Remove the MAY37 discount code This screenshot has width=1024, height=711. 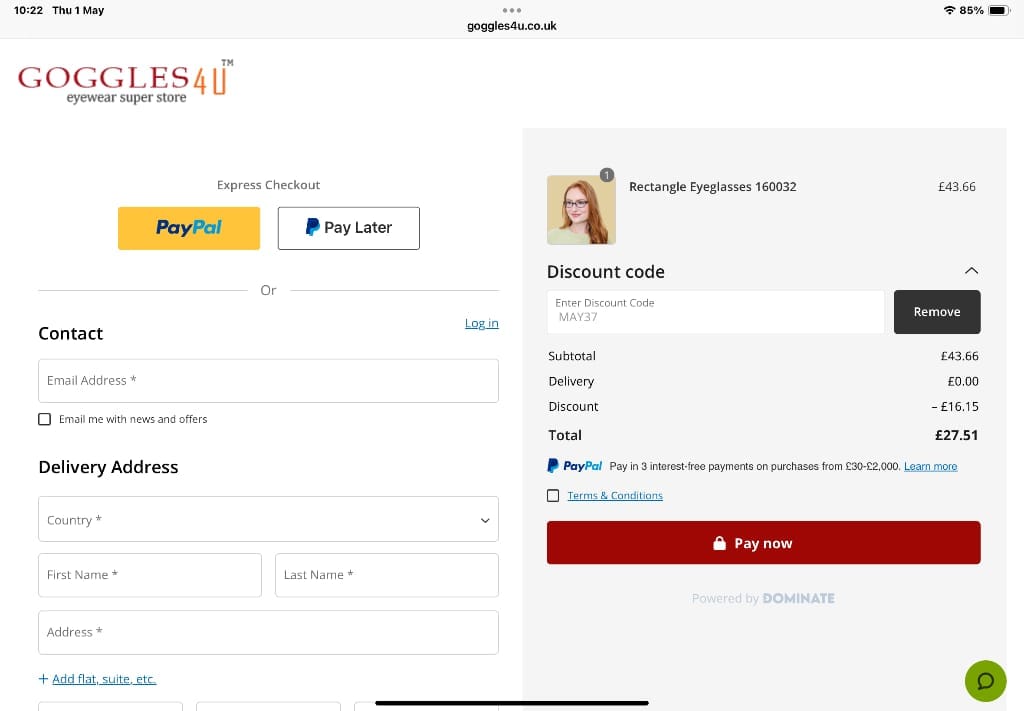pyautogui.click(x=936, y=312)
